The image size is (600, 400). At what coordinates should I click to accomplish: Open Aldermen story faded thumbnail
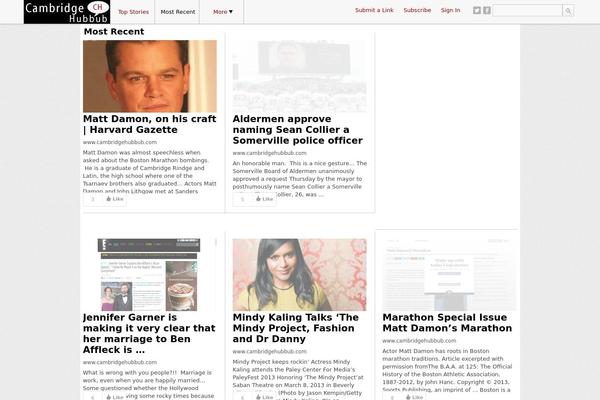coord(300,76)
